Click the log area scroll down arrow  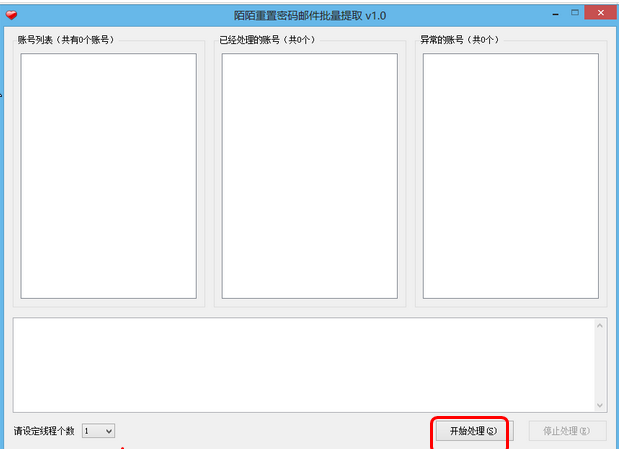click(600, 405)
